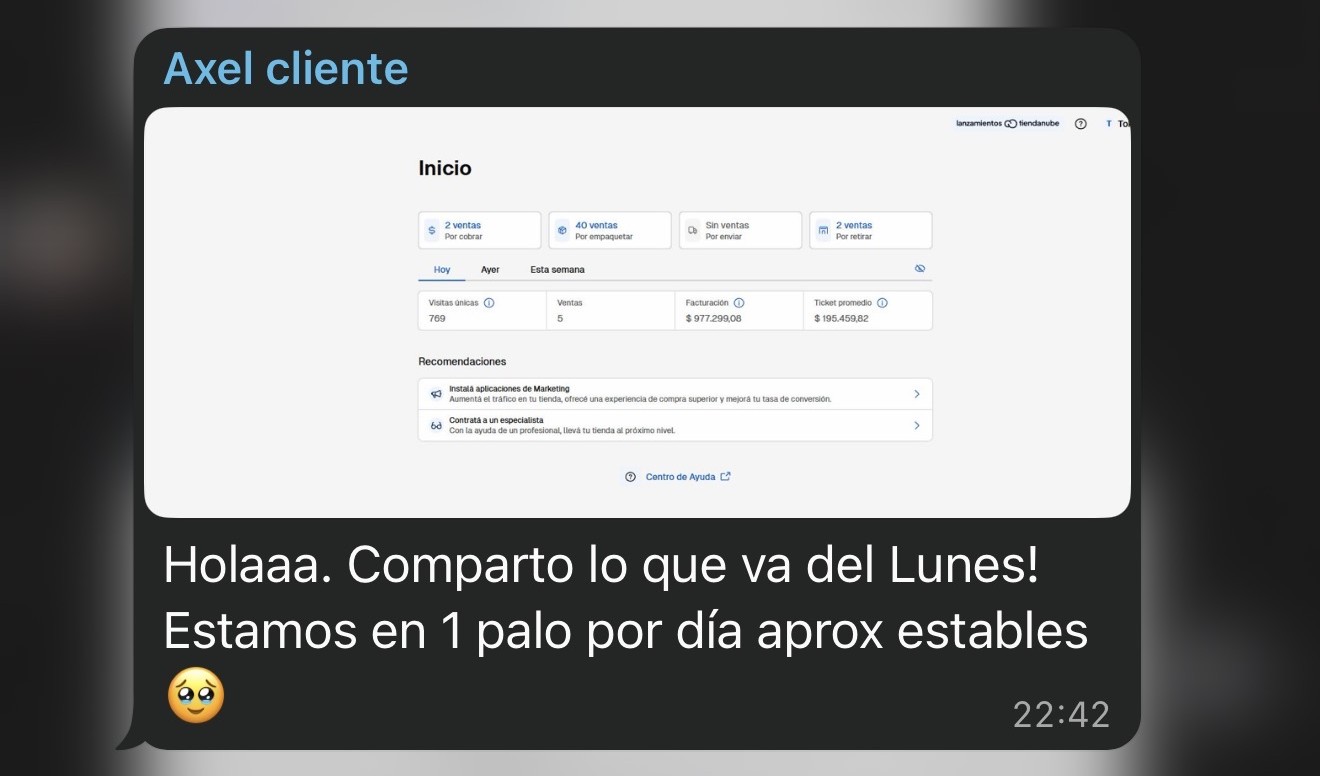Screen dimensions: 1320x776
Task: Hide the sales metrics with the eye-slash toggle
Action: pos(920,268)
